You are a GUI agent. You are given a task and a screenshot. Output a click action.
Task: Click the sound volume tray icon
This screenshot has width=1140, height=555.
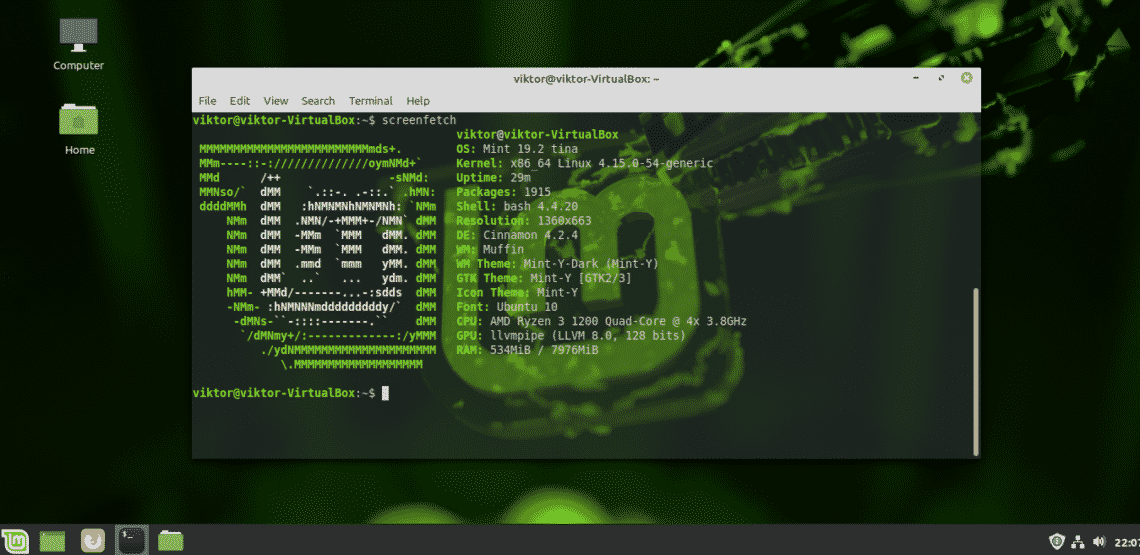[1100, 541]
